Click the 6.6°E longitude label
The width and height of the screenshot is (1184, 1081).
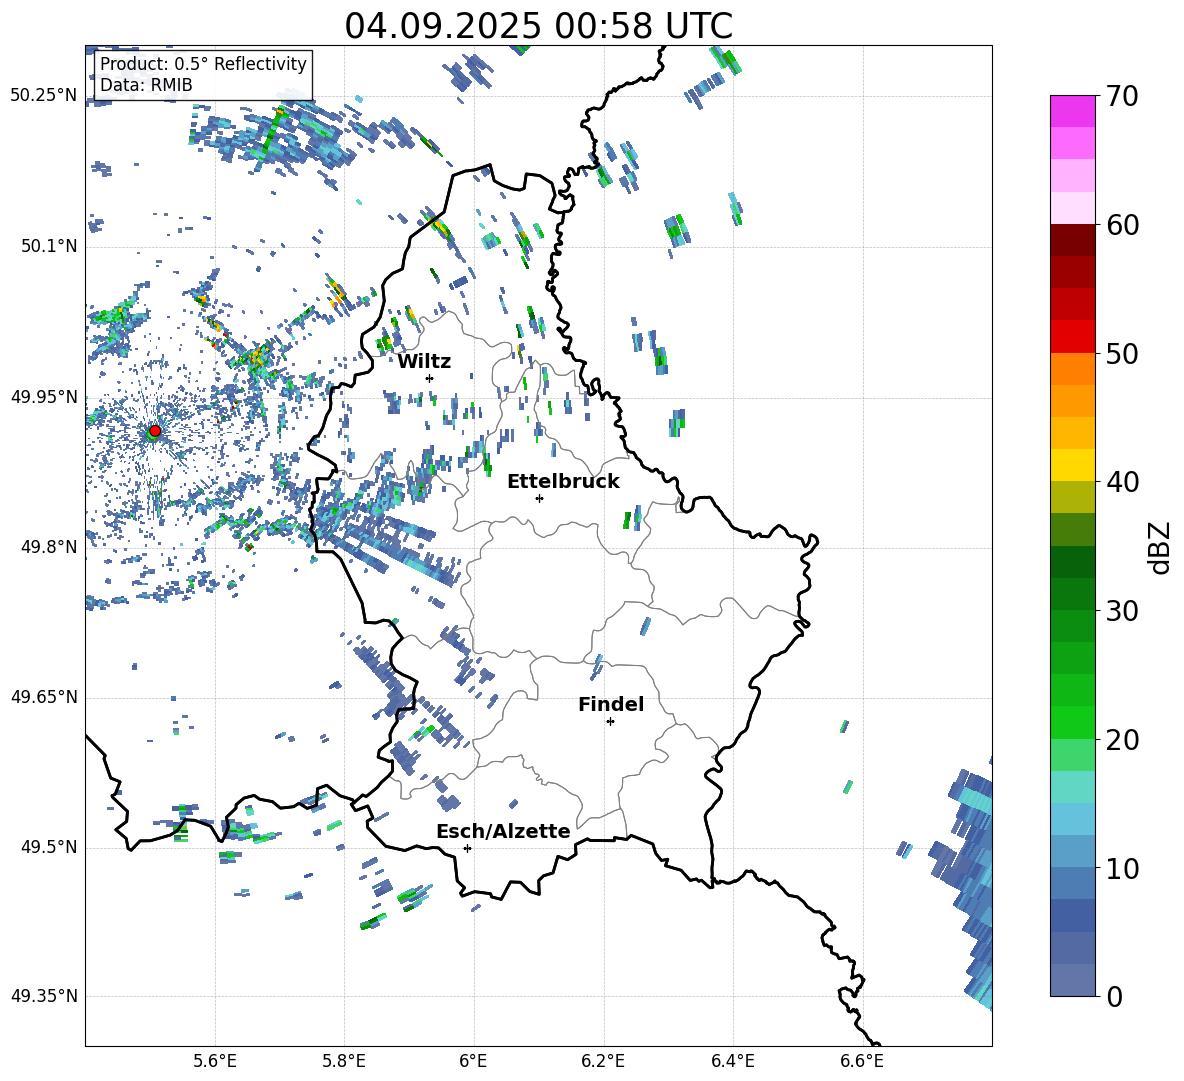(x=862, y=1061)
